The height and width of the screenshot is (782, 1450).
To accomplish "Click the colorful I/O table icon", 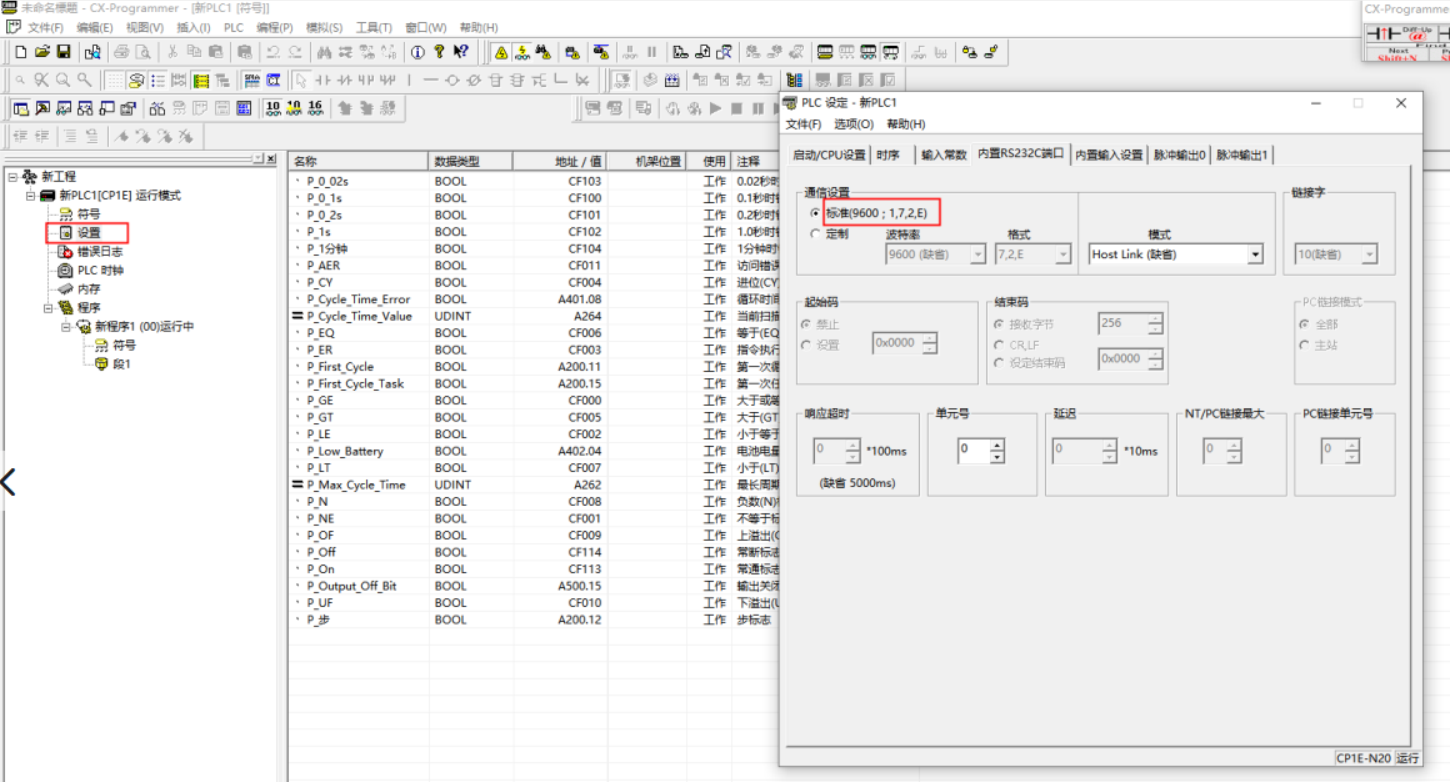I will [794, 80].
